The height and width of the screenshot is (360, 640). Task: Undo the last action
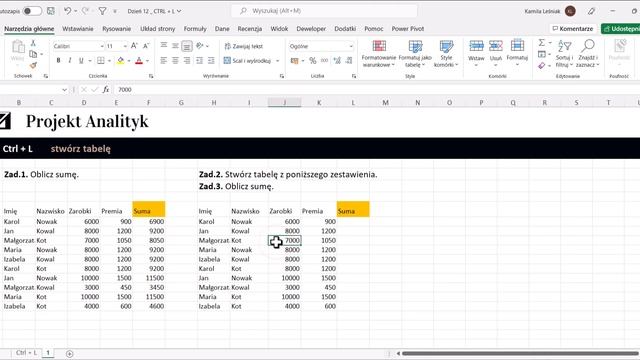[x=67, y=11]
